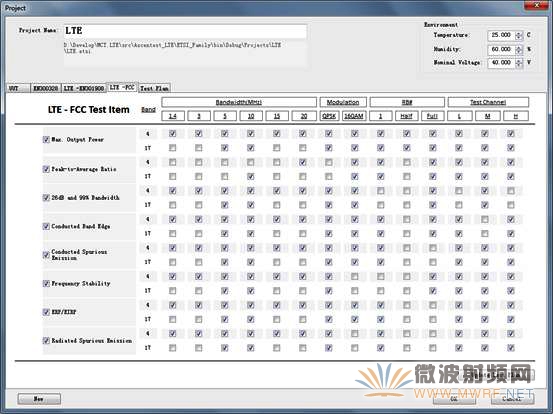This screenshot has height=414, width=553.
Task: Increase Temperature with the up spinner arrow
Action: tap(518, 33)
